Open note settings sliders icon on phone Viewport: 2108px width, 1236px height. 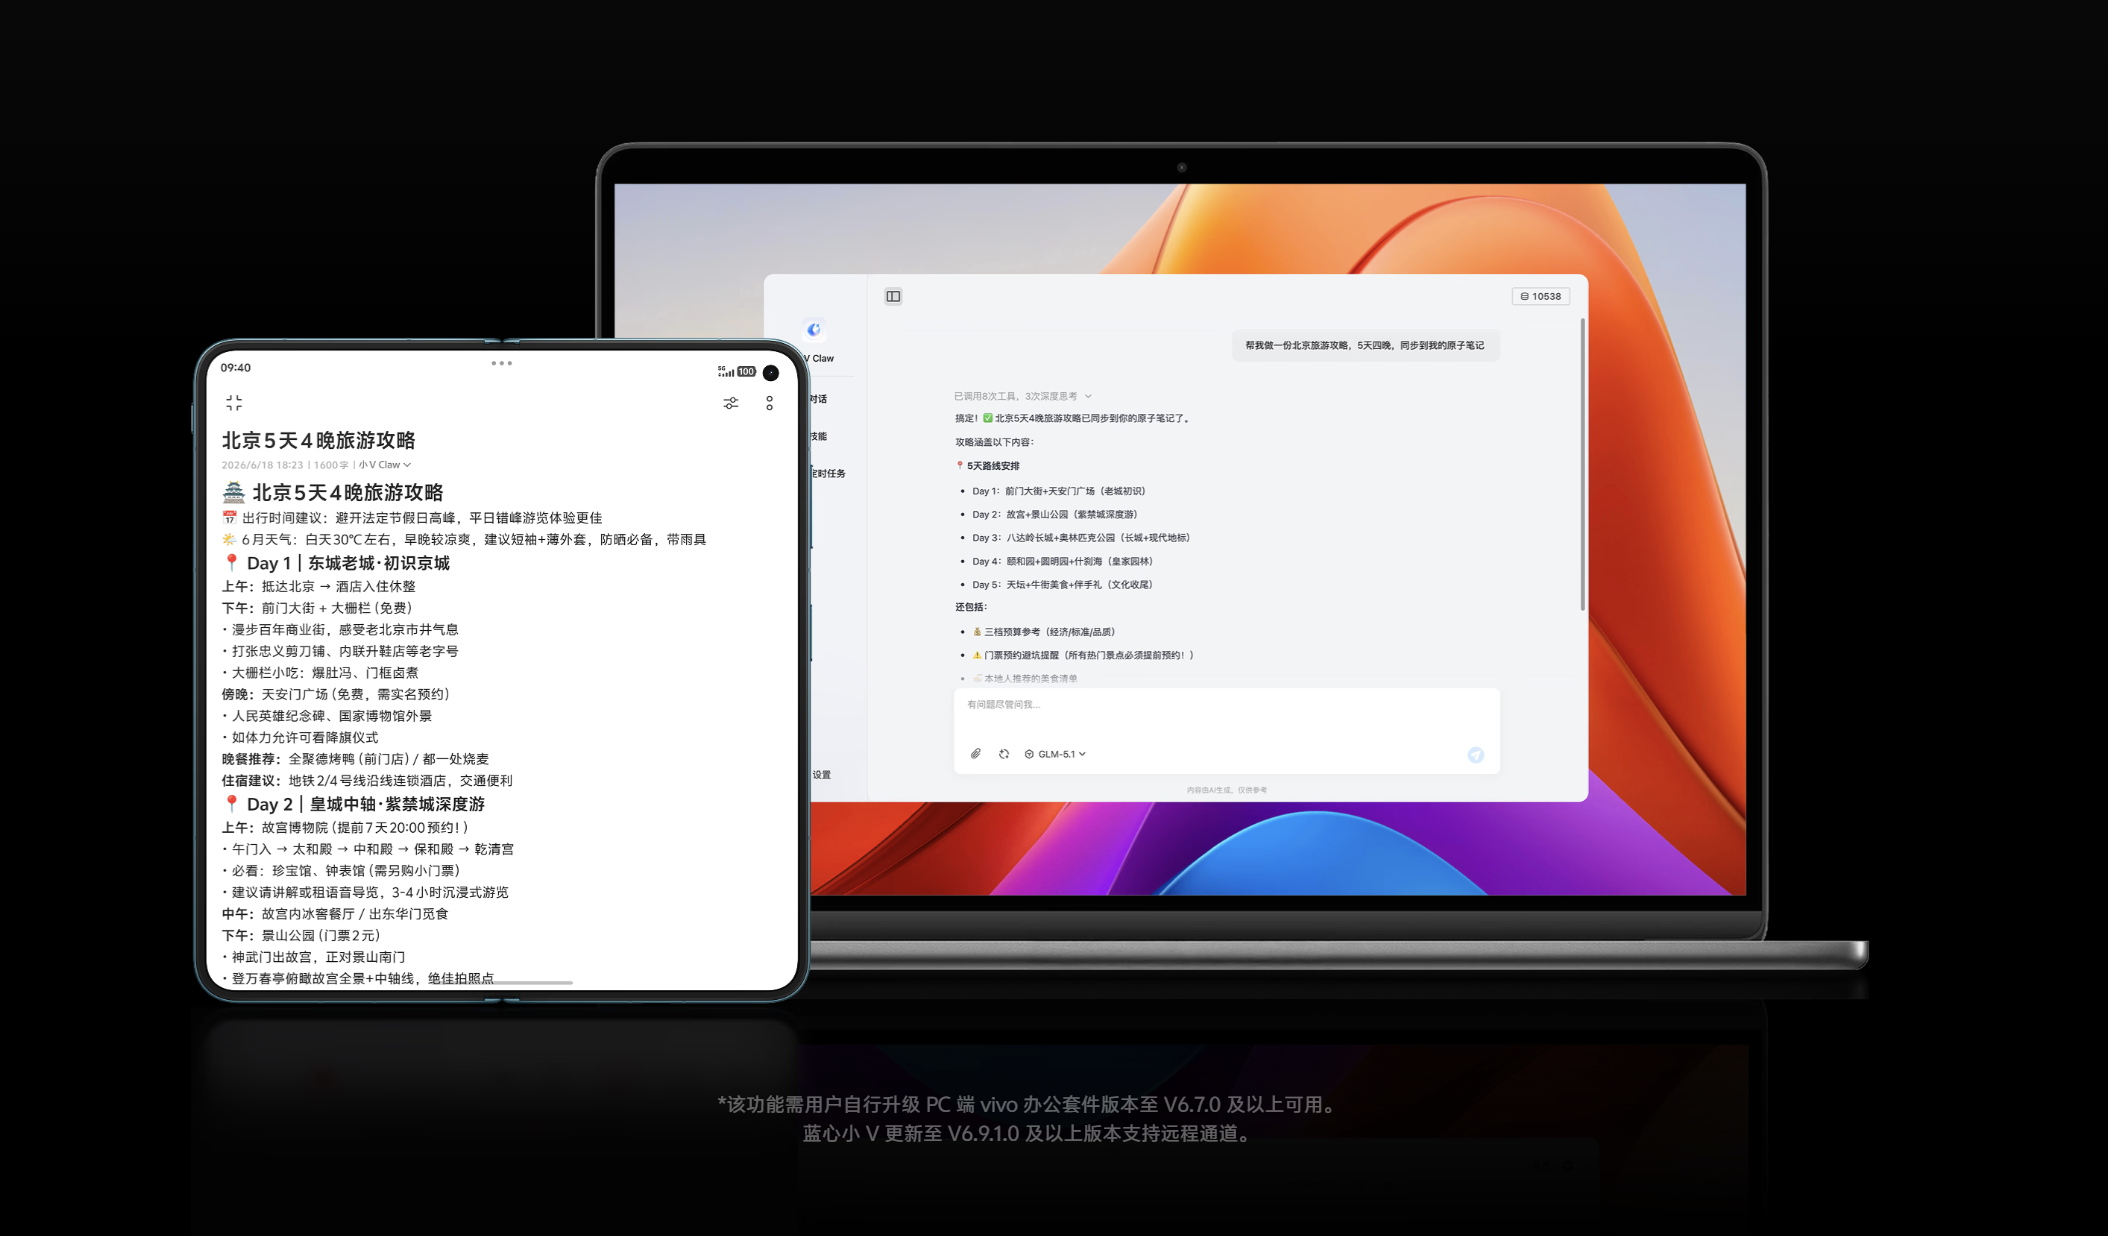click(x=731, y=403)
